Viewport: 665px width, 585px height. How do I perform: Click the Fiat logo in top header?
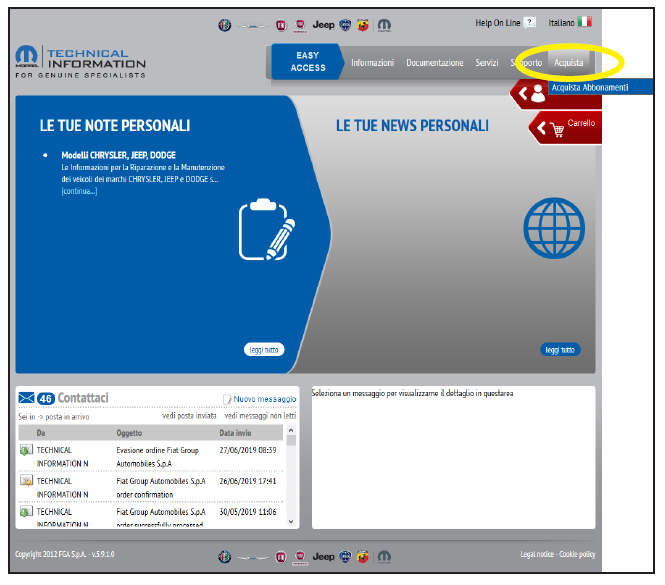coord(281,25)
